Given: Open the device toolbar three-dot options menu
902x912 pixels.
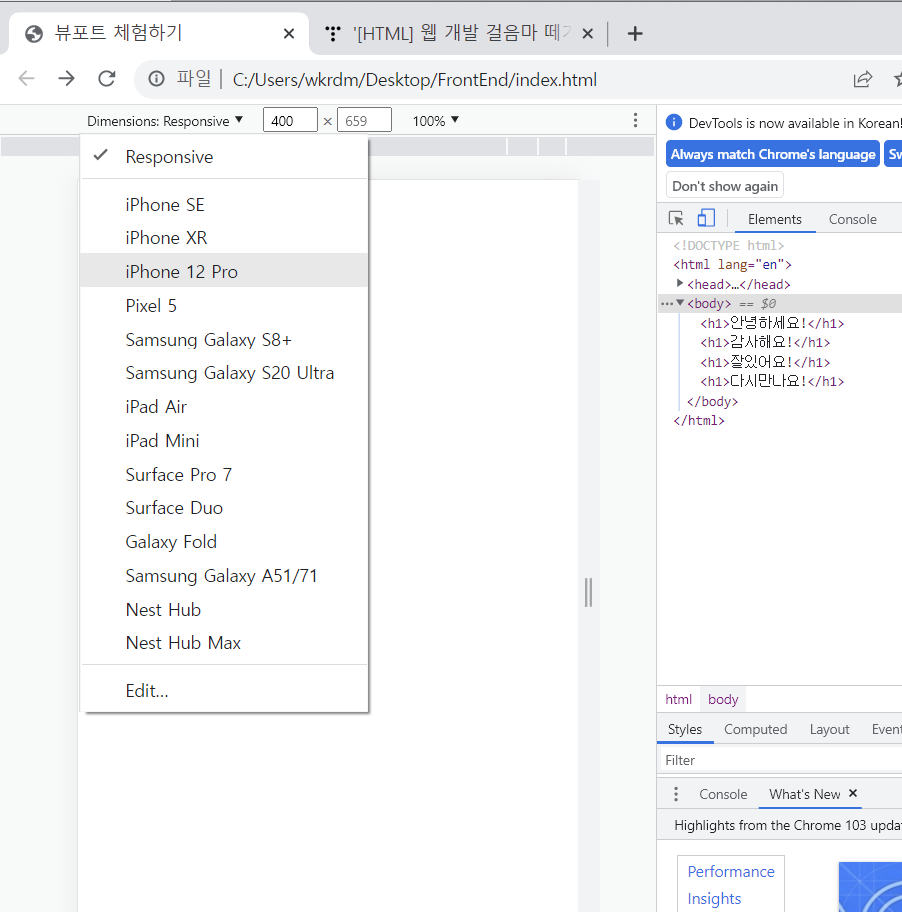Looking at the screenshot, I should tap(635, 120).
